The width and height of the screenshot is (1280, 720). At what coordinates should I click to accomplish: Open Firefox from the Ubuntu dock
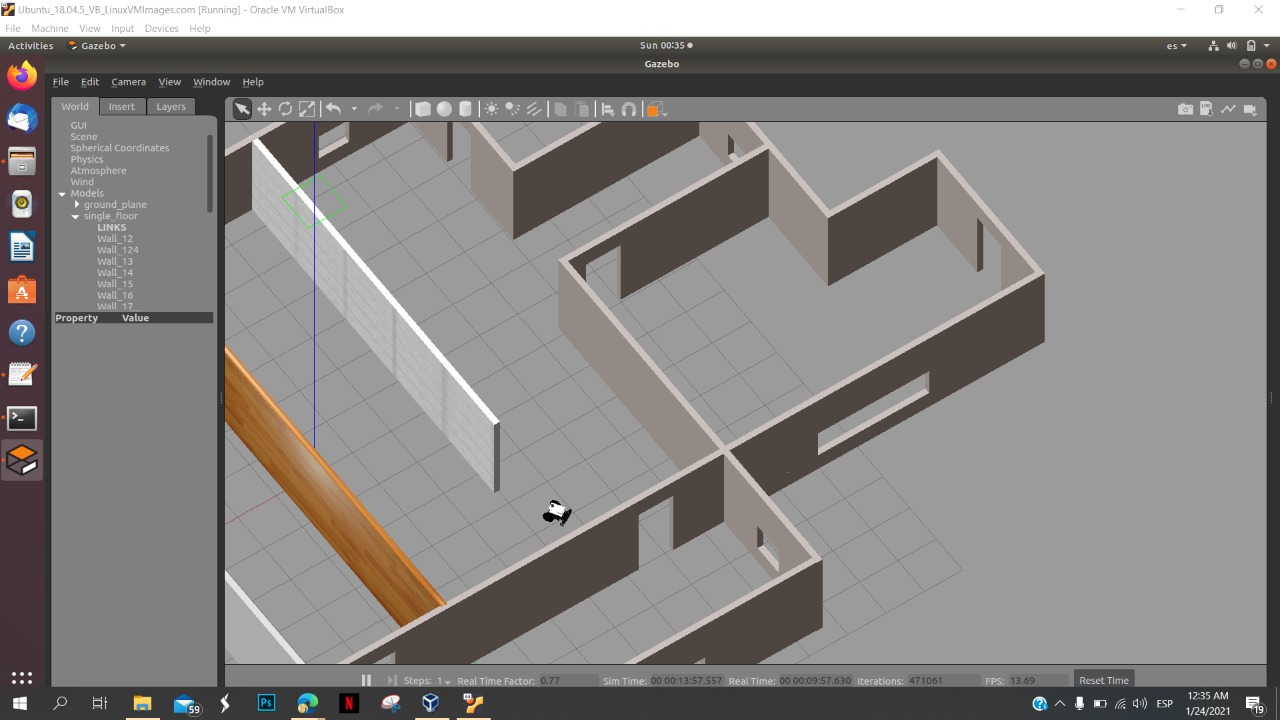(x=22, y=76)
